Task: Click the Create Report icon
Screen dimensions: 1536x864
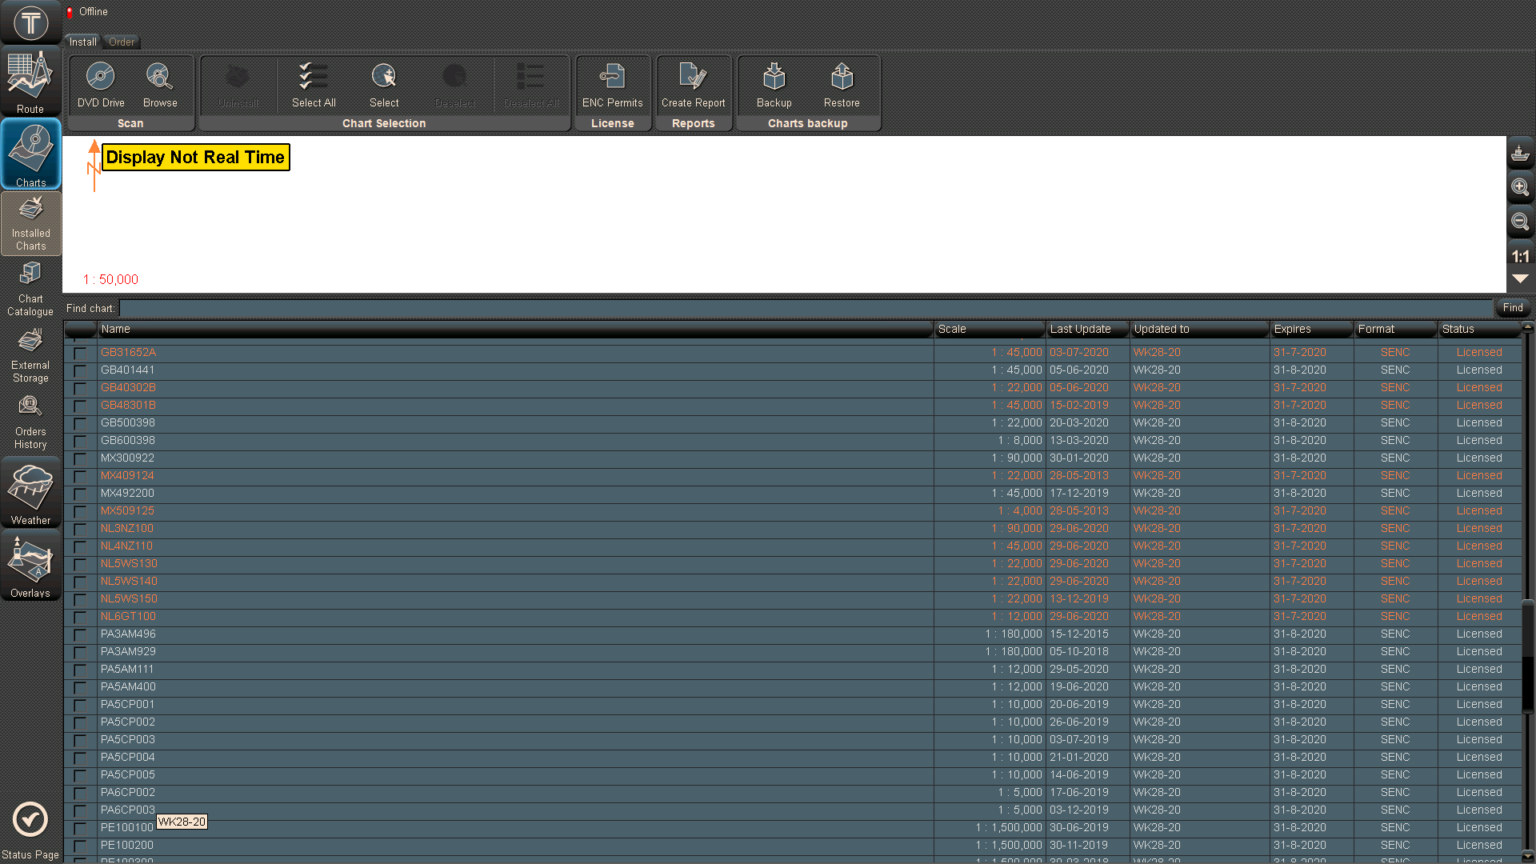Action: [x=693, y=78]
